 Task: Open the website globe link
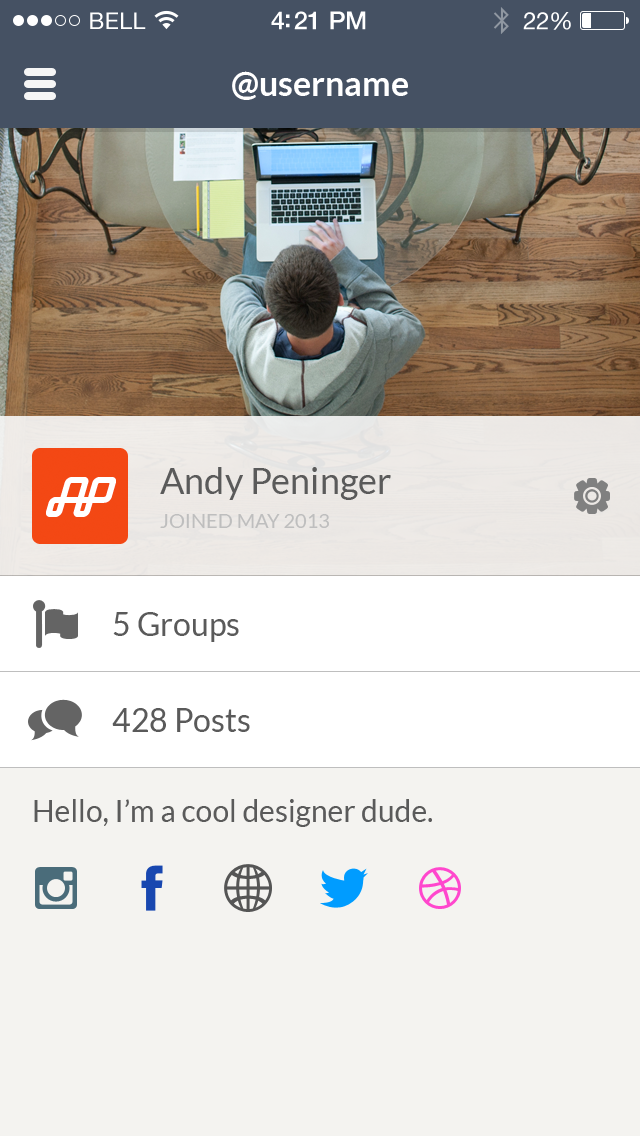click(248, 888)
